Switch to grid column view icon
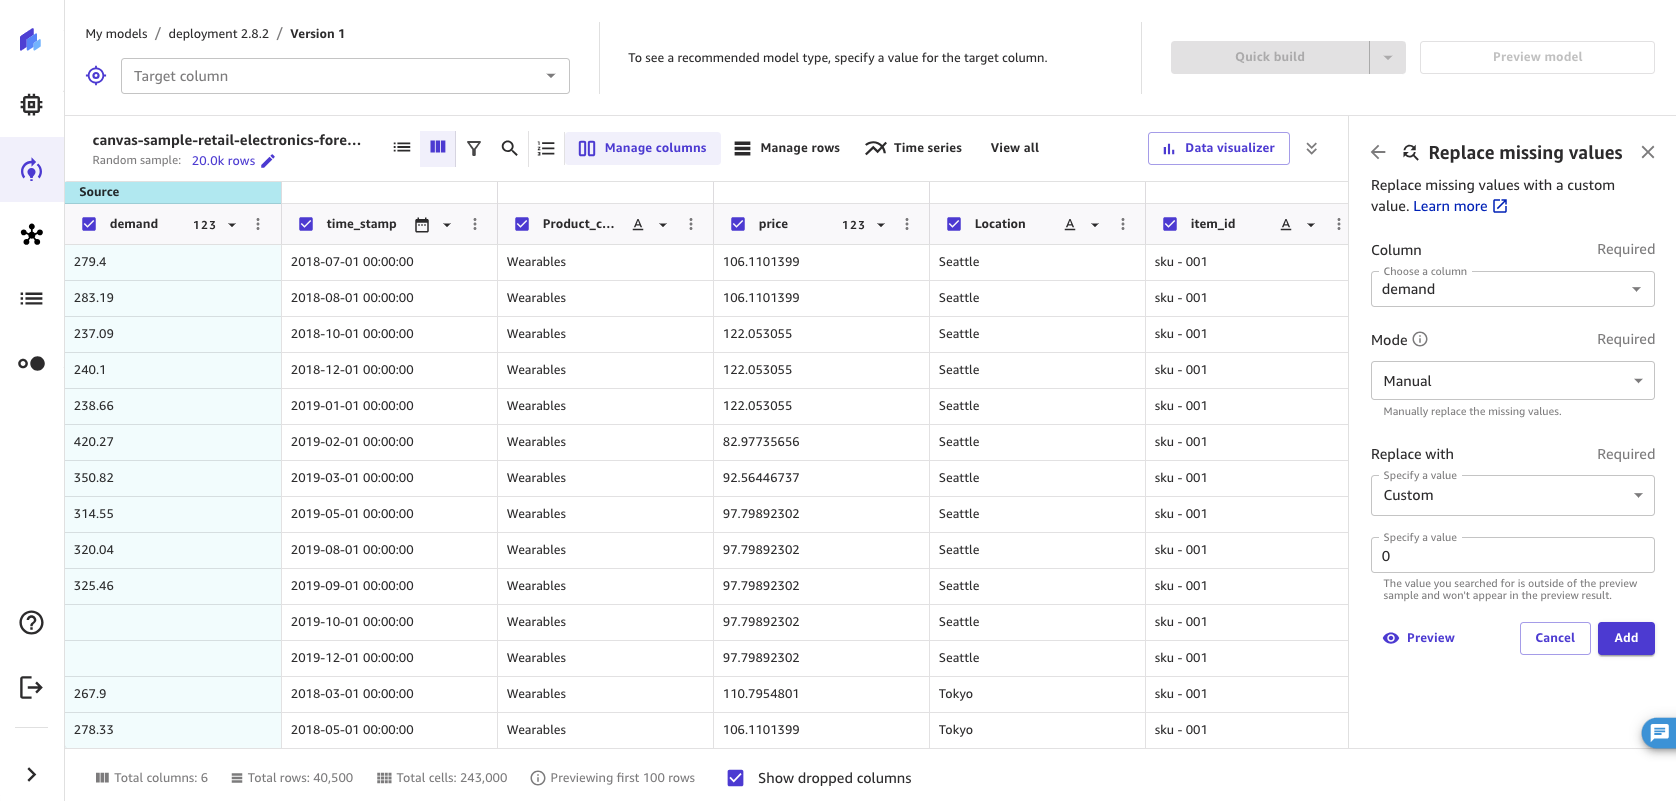Image resolution: width=1676 pixels, height=801 pixels. pyautogui.click(x=438, y=147)
